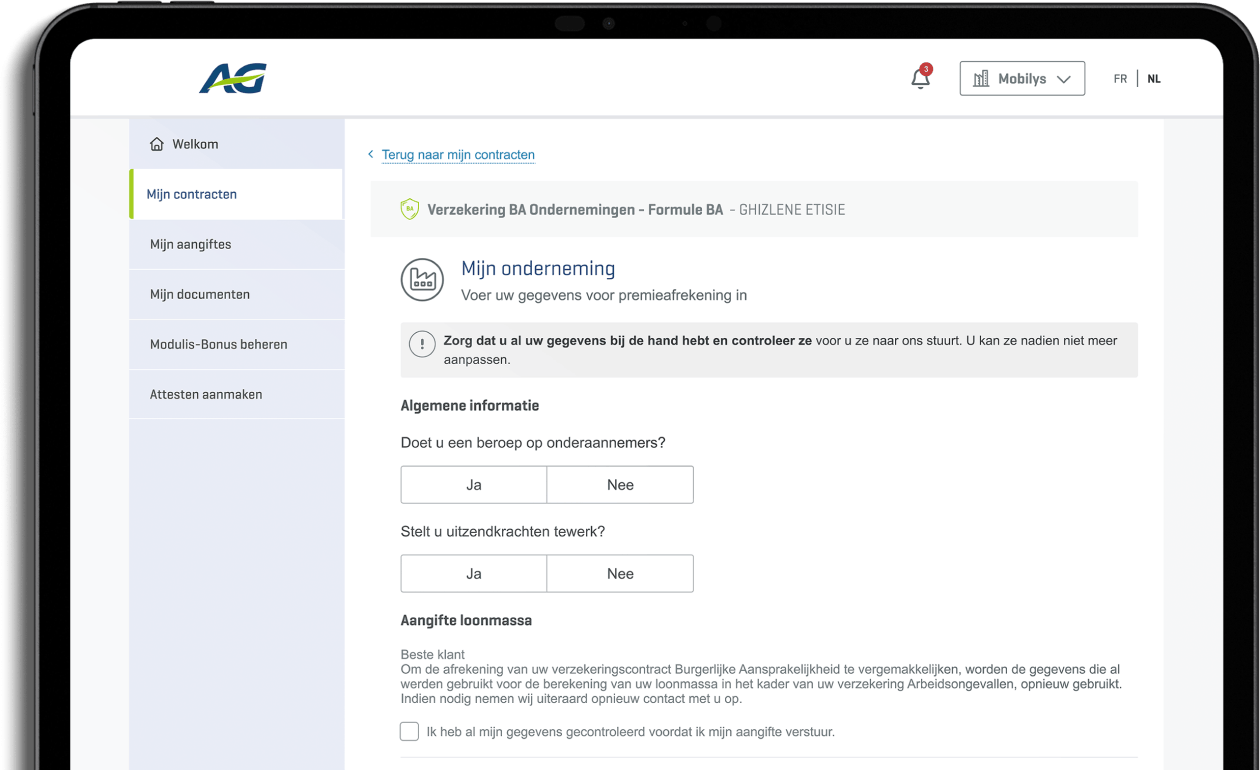Click the Aangifte loonmassa heading
This screenshot has width=1260, height=770.
click(466, 620)
